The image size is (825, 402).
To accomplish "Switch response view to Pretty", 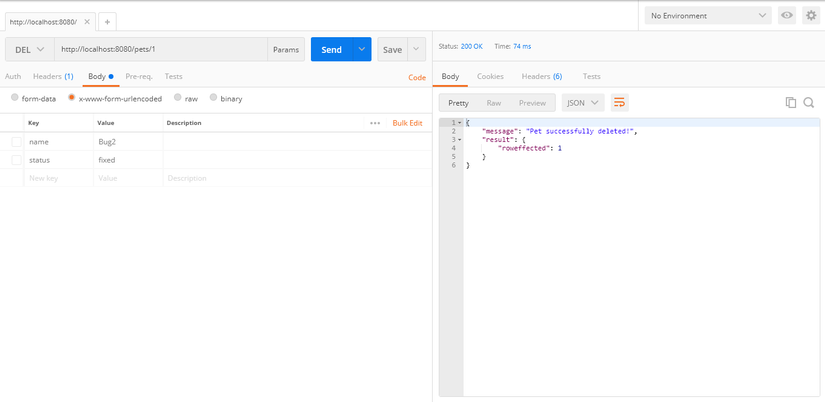I will pos(458,103).
